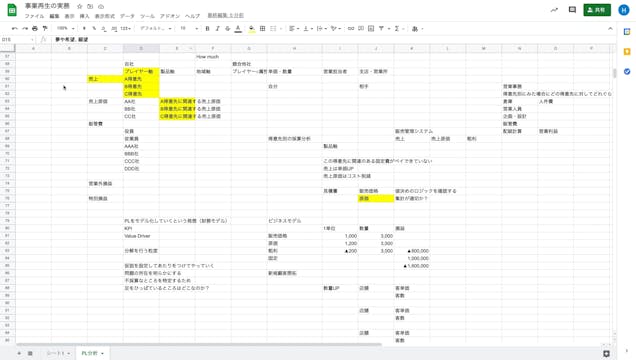Open the fill color picker
This screenshot has width=636, height=360.
[252, 28]
